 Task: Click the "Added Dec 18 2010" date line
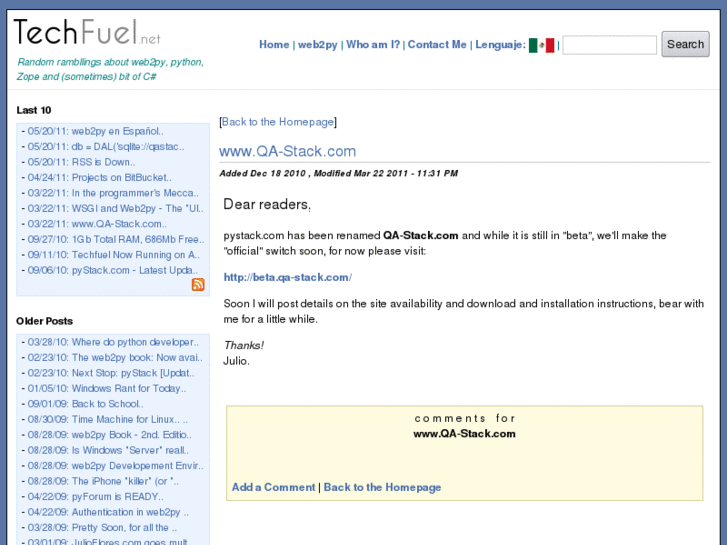(338, 173)
